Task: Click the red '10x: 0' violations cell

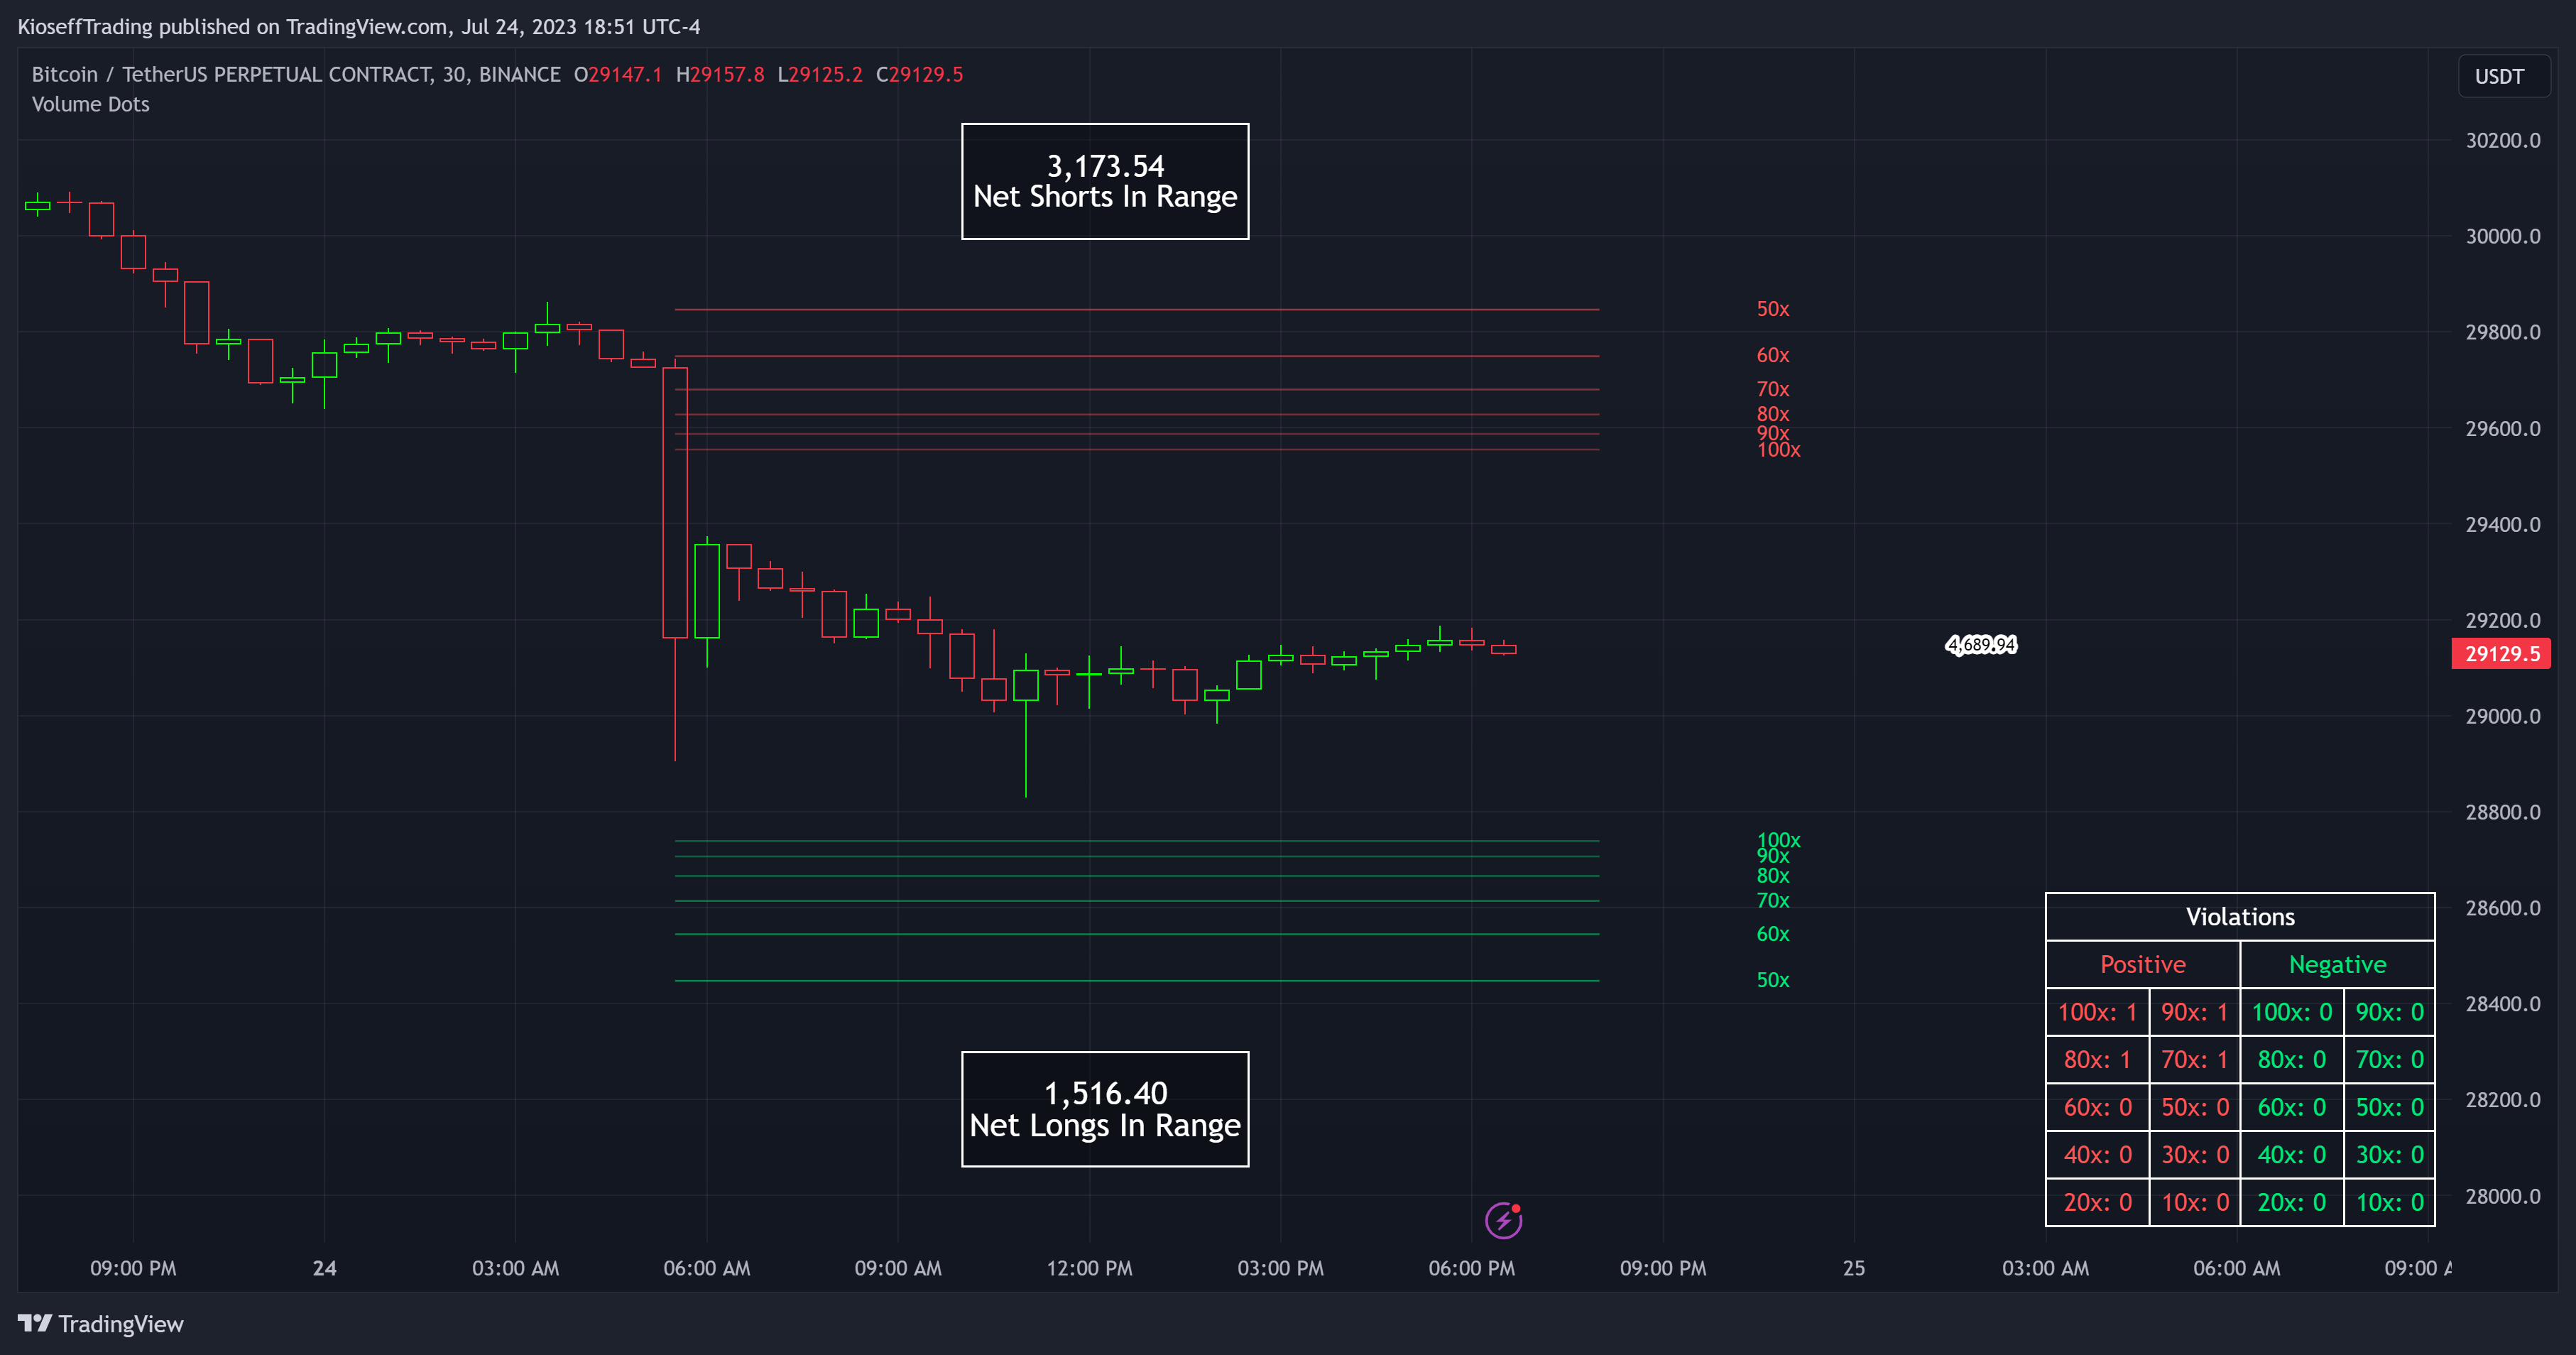Action: (2194, 1202)
